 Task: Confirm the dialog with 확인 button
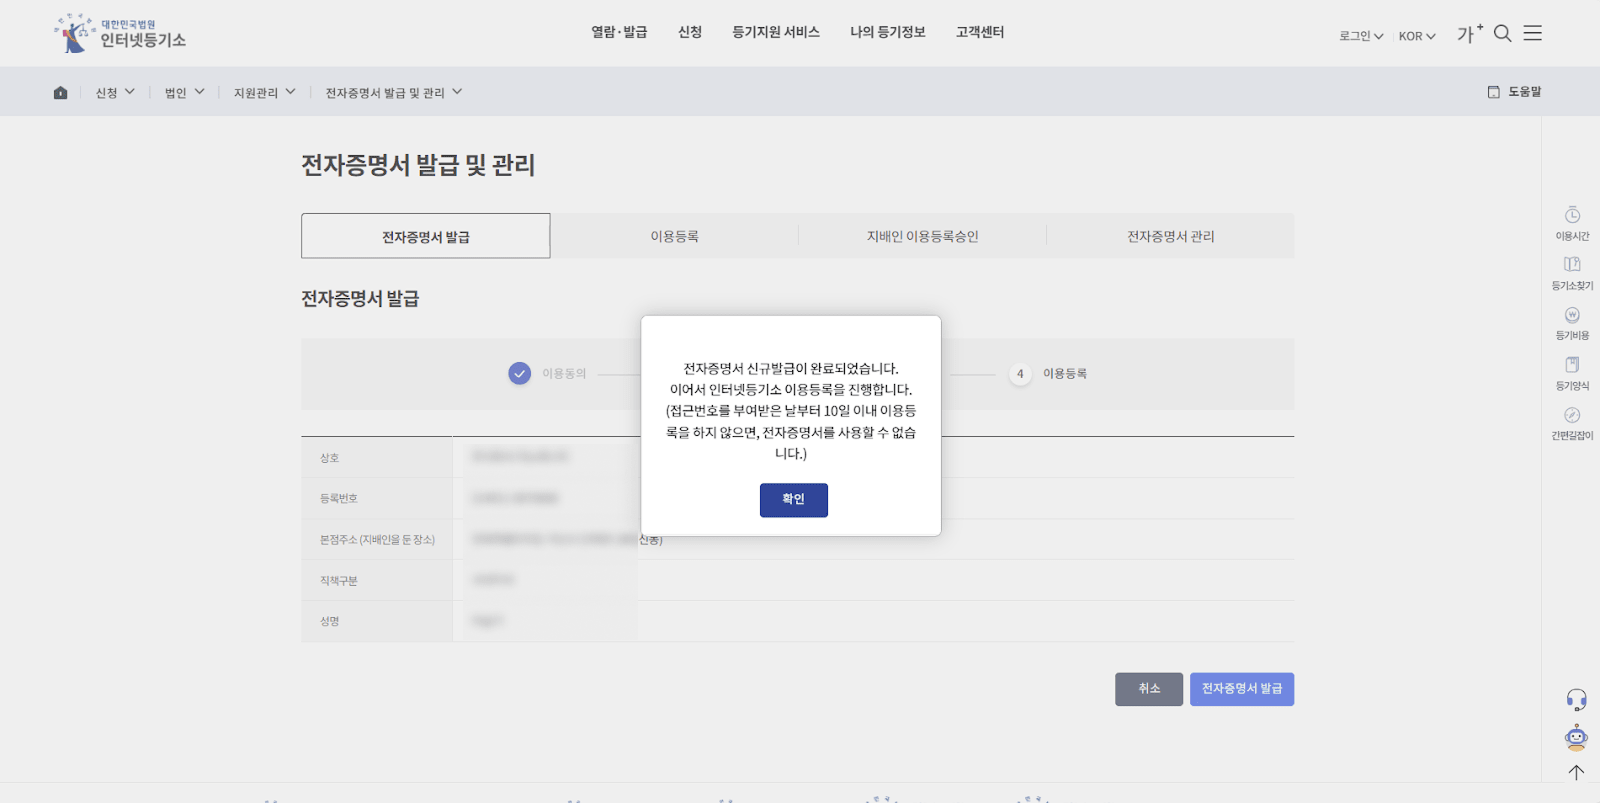click(x=794, y=500)
